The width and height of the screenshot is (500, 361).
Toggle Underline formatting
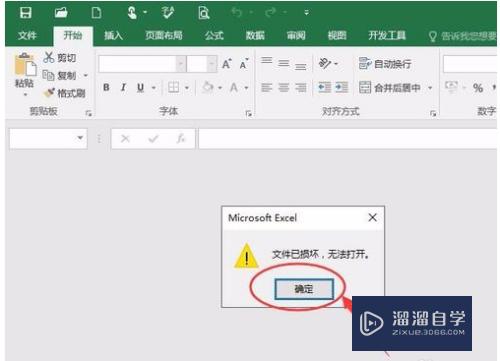[140, 88]
